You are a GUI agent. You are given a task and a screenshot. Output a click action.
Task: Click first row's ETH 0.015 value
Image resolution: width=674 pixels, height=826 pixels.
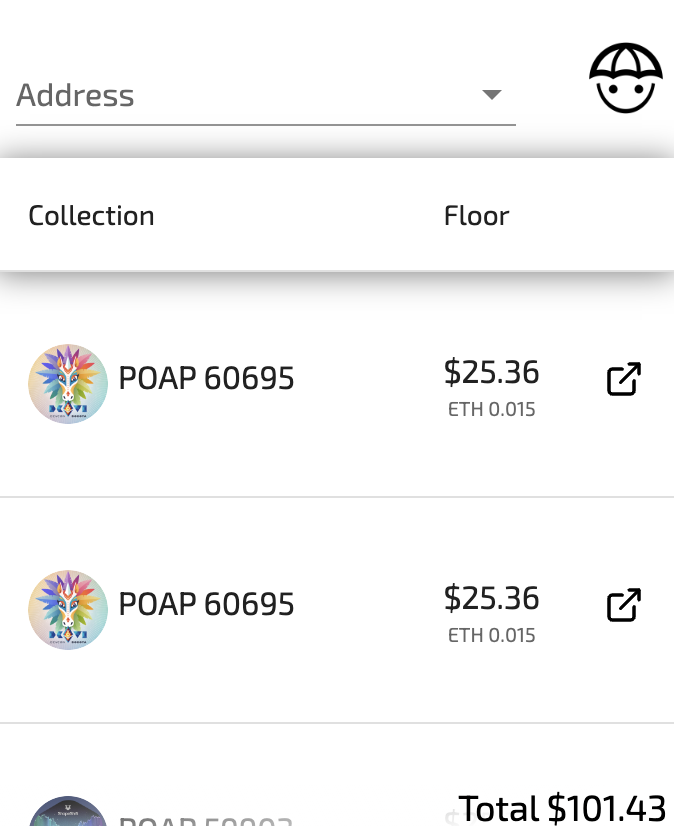pyautogui.click(x=491, y=410)
